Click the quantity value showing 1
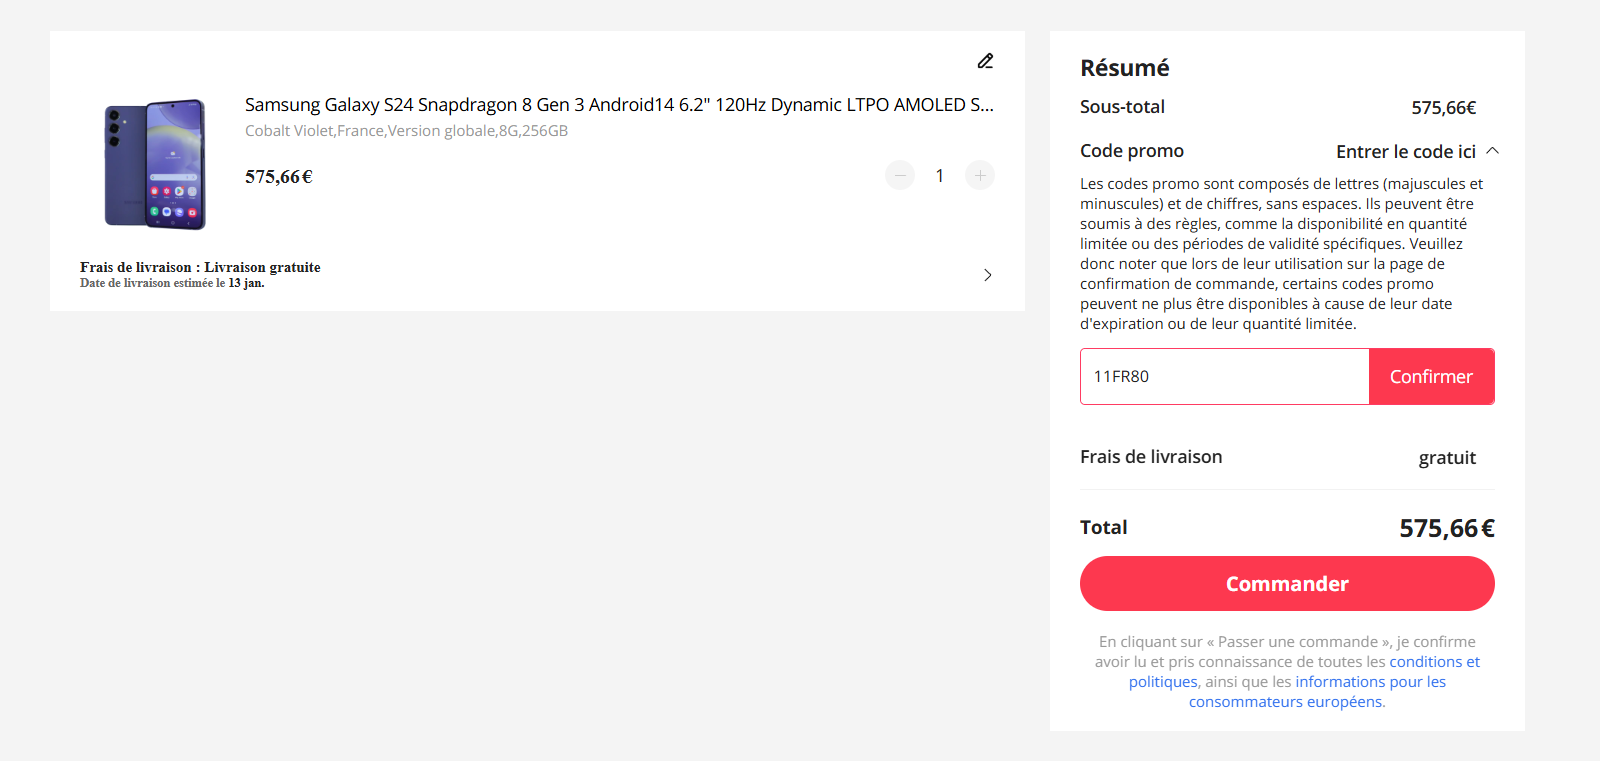Viewport: 1600px width, 761px height. [939, 175]
